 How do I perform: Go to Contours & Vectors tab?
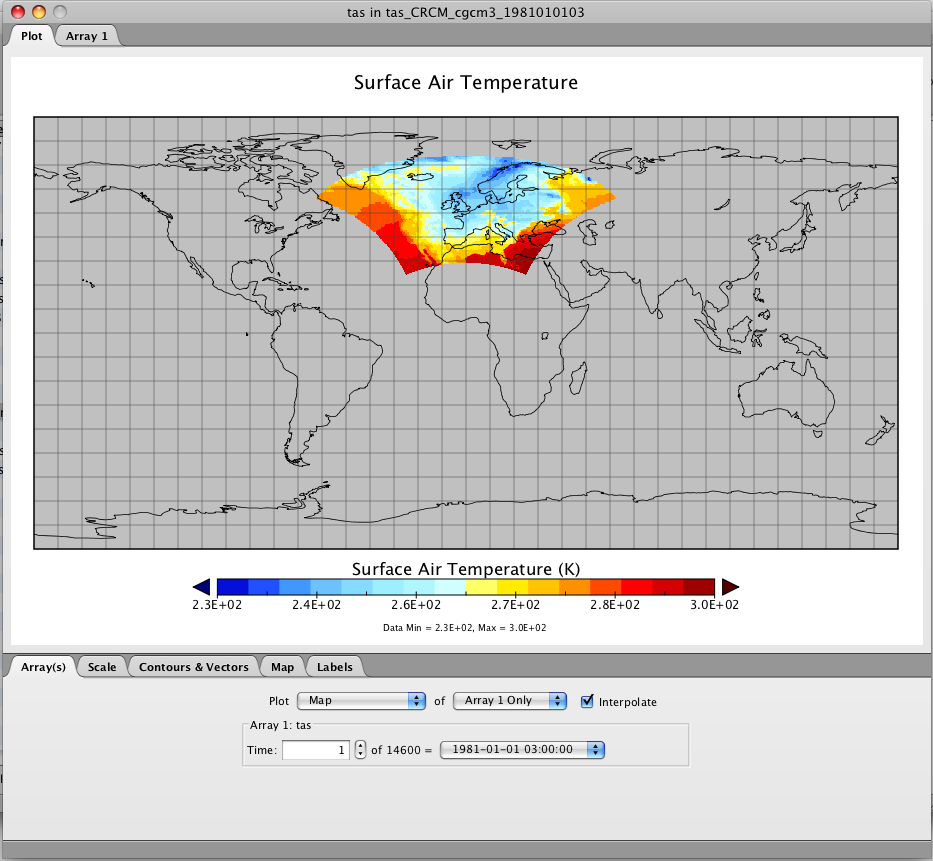193,667
